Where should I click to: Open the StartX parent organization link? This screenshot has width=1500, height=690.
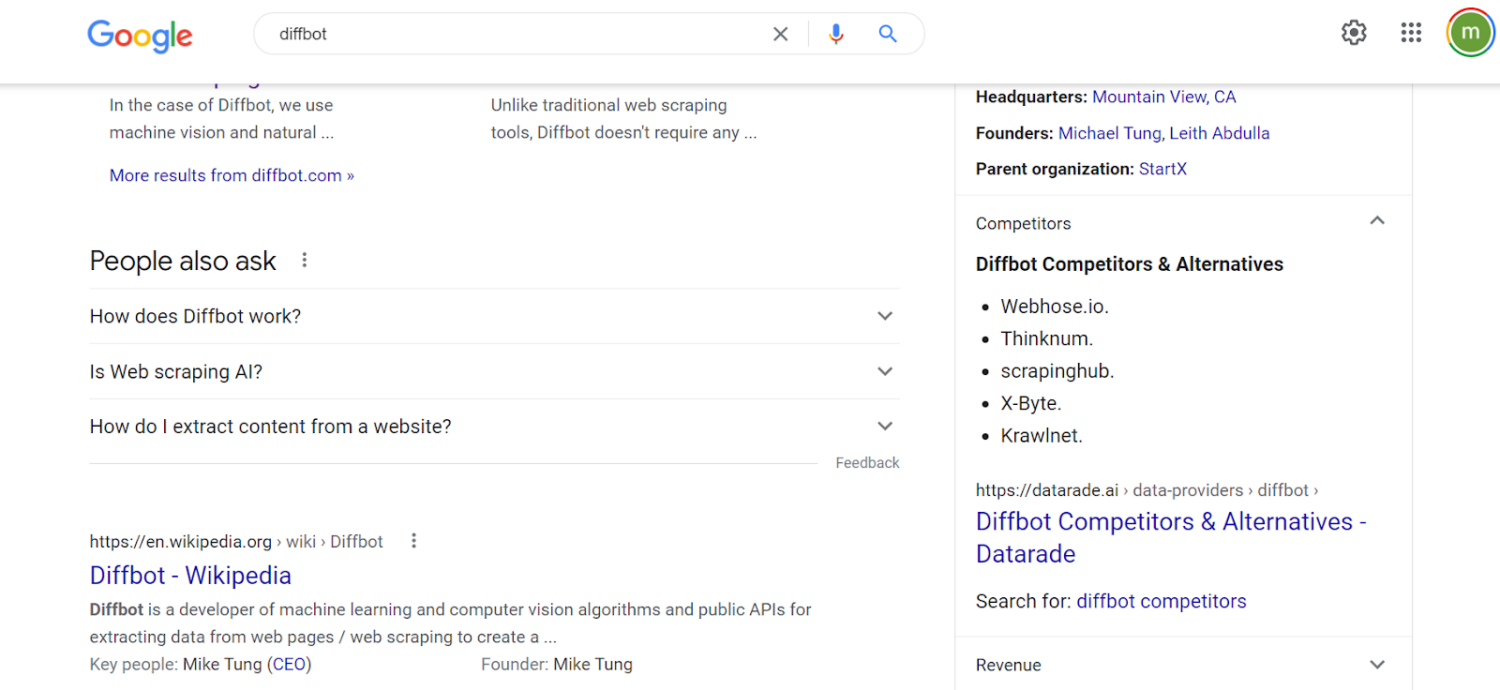click(1163, 169)
